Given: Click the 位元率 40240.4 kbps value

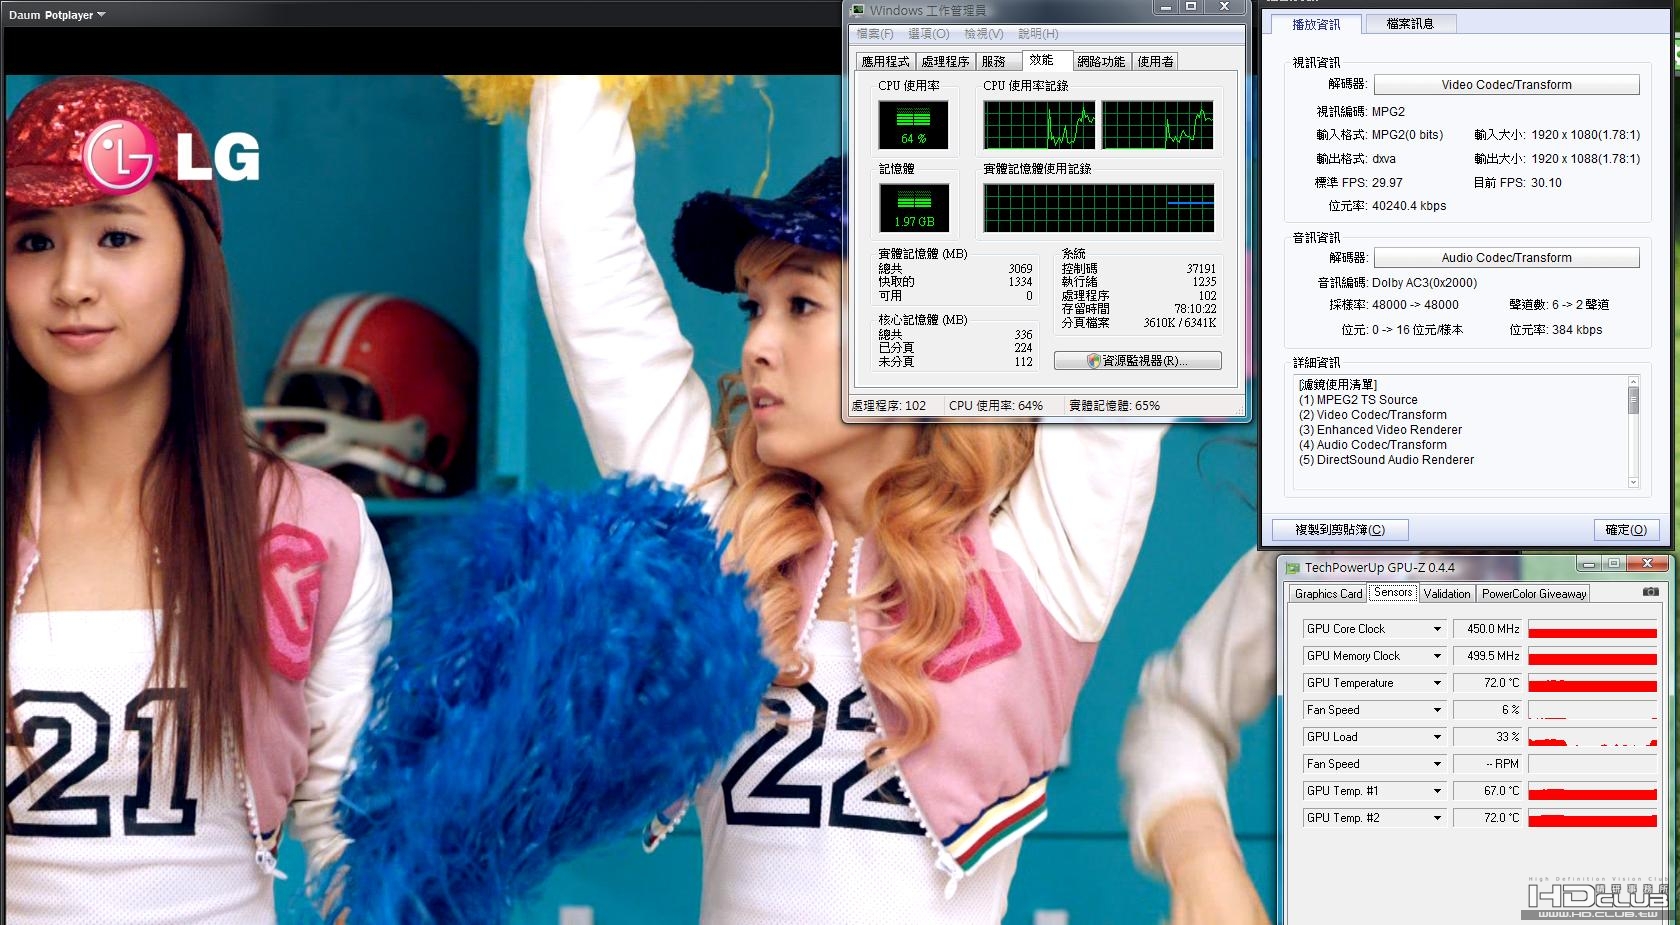Looking at the screenshot, I should [x=1409, y=206].
